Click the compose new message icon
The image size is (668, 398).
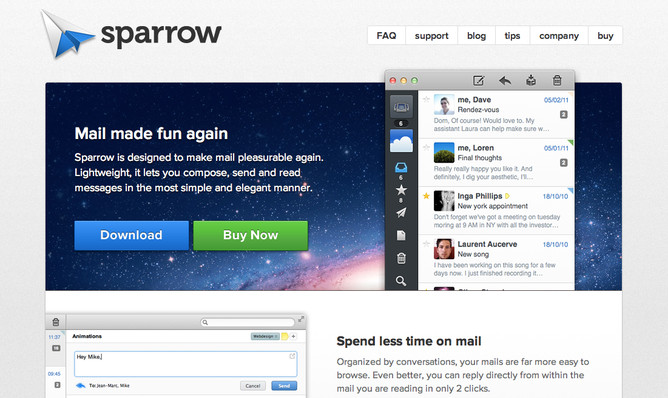click(479, 80)
